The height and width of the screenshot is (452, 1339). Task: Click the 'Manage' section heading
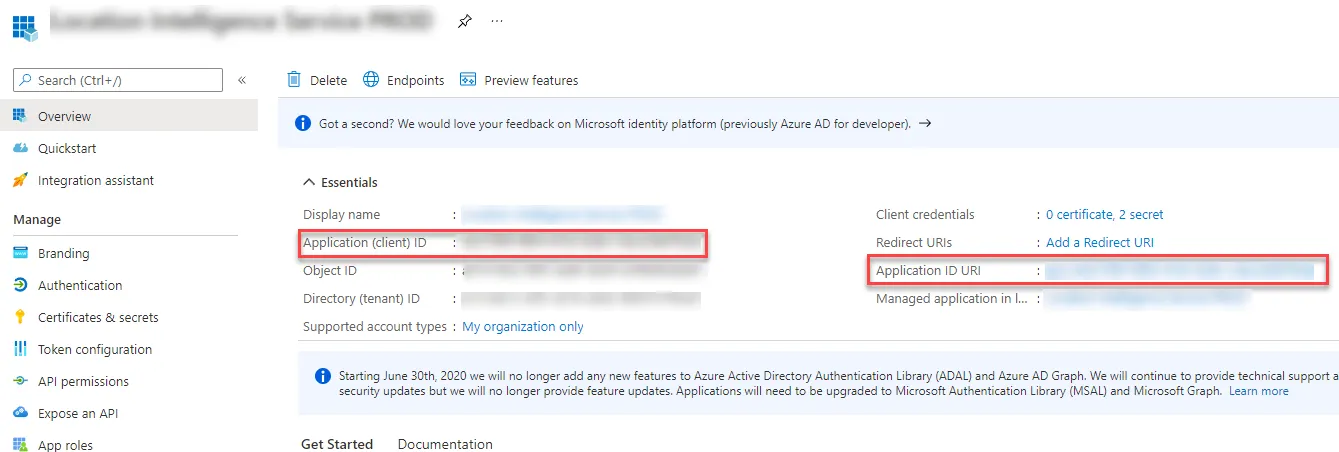point(37,219)
